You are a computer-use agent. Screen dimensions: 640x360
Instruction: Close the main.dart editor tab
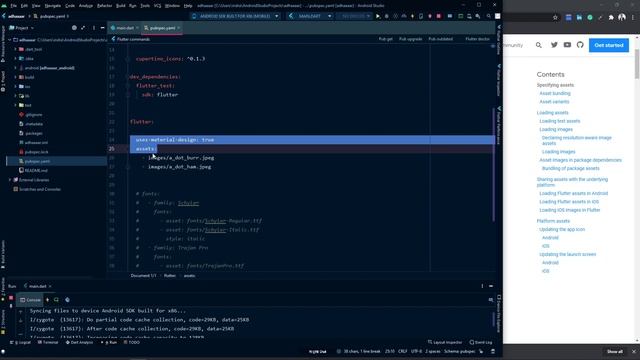click(137, 28)
